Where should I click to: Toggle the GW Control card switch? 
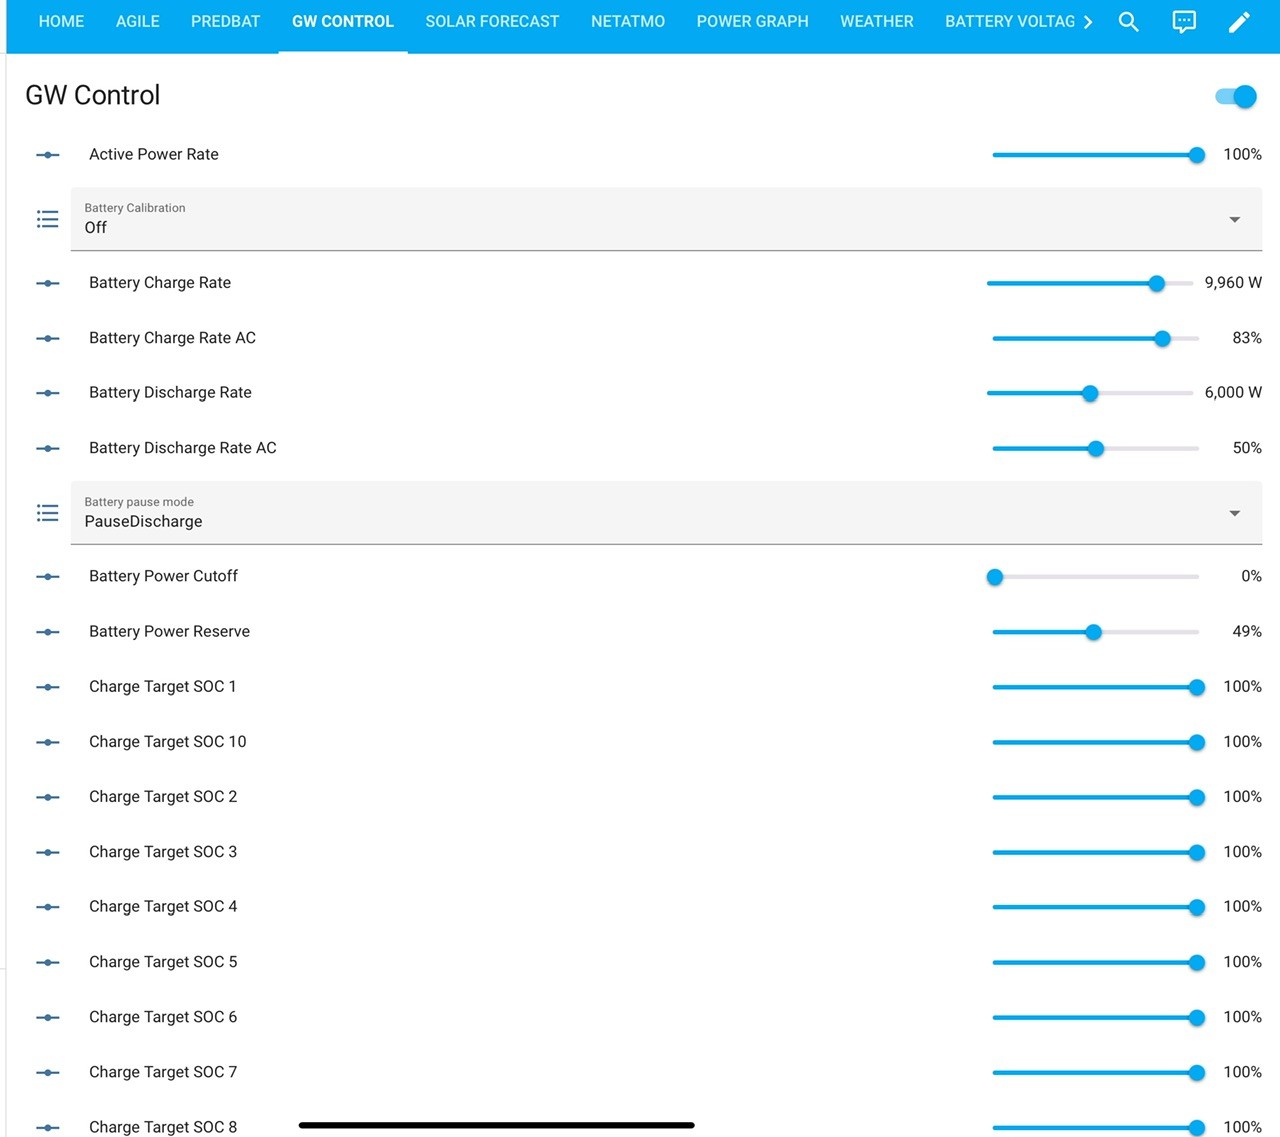click(1235, 97)
